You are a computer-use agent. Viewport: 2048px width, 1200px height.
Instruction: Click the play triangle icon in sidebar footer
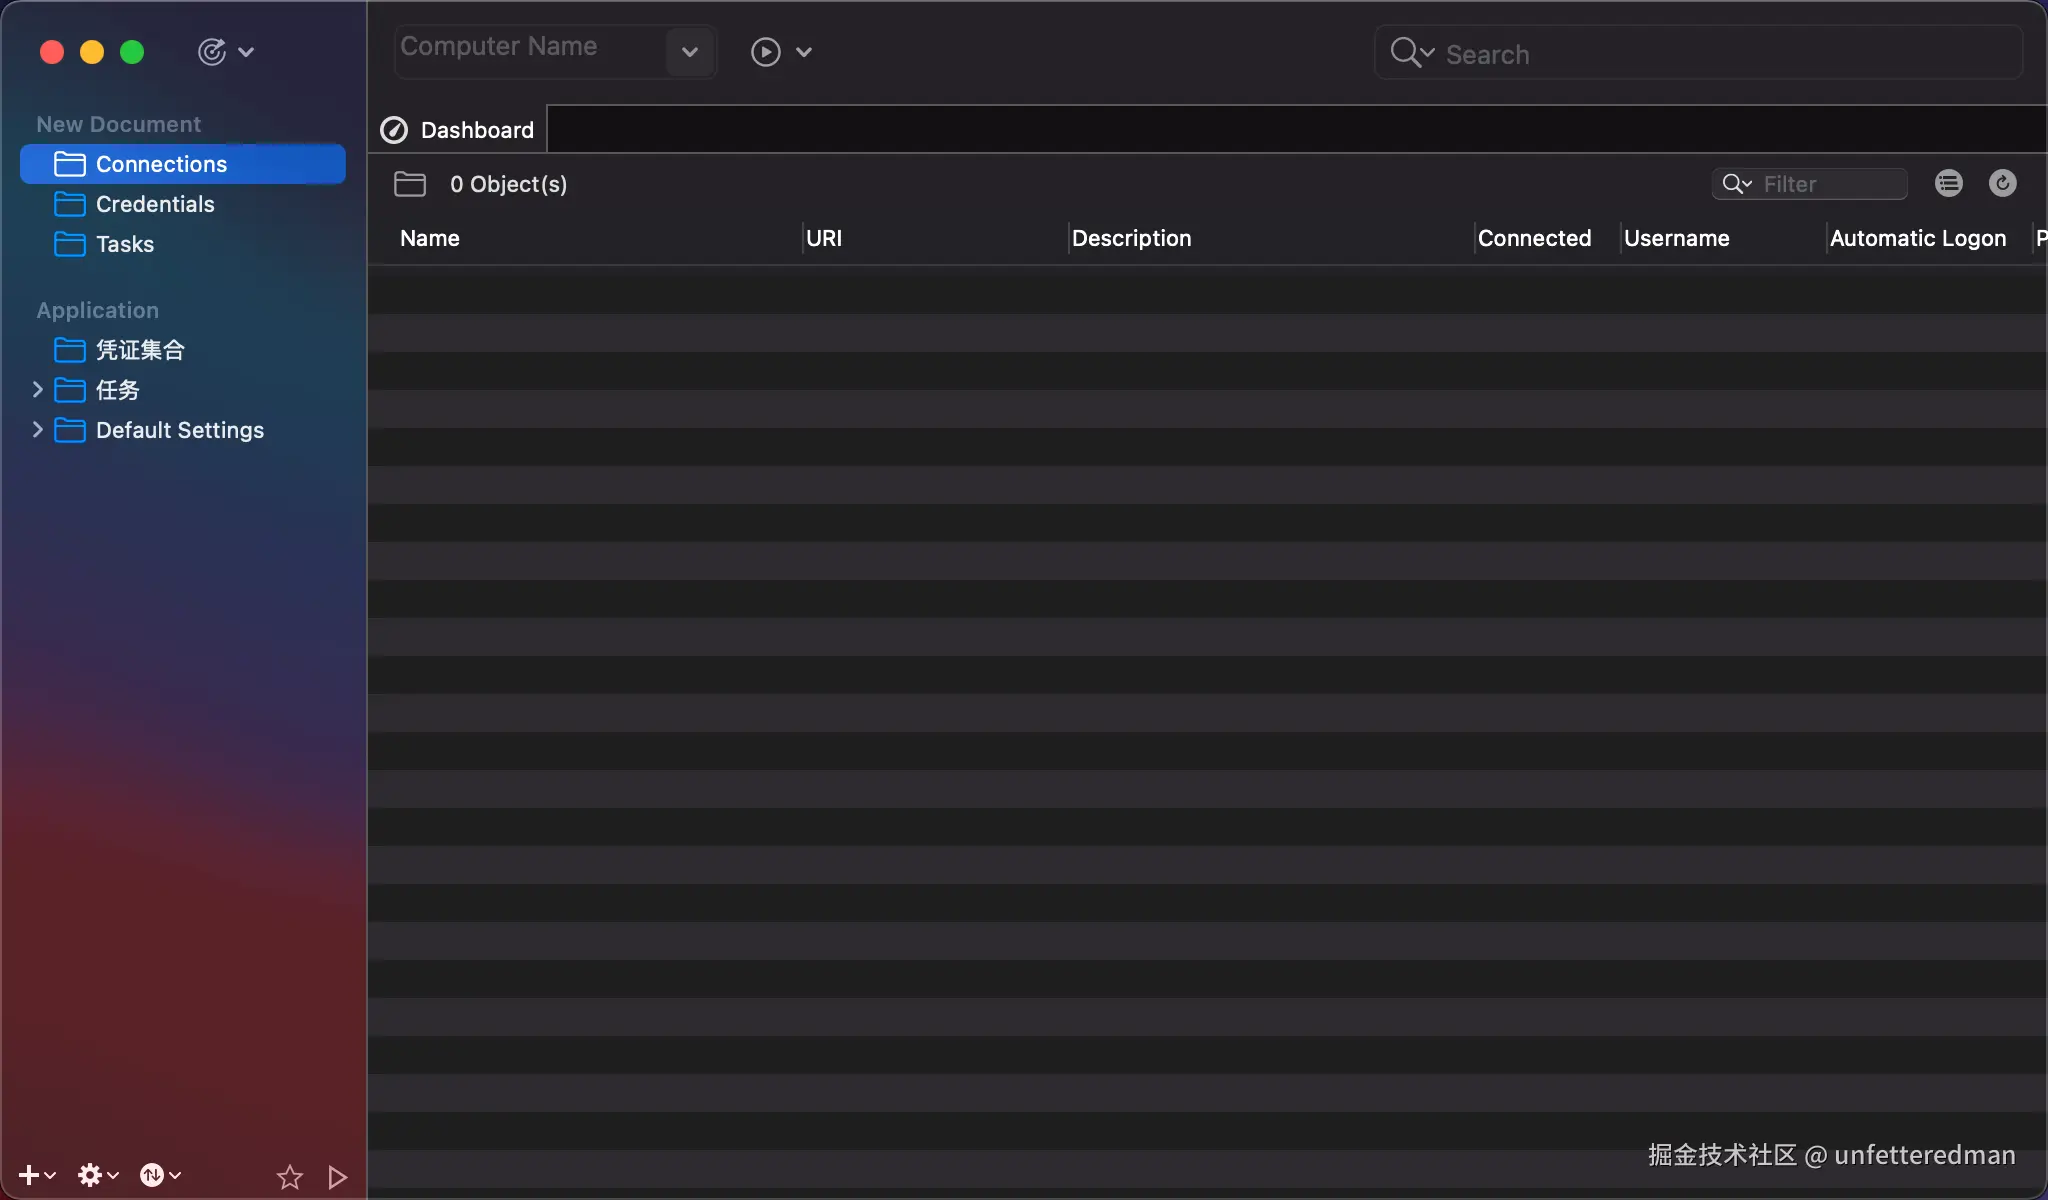[337, 1177]
